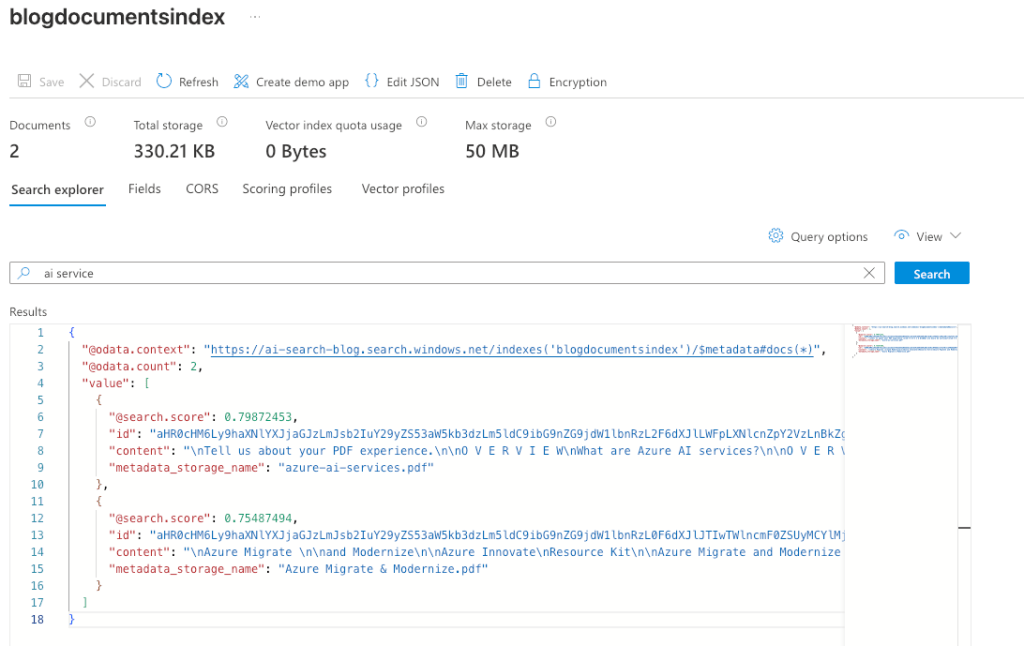The height and width of the screenshot is (646, 1024).
Task: Click the Save disk icon
Action: (24, 82)
